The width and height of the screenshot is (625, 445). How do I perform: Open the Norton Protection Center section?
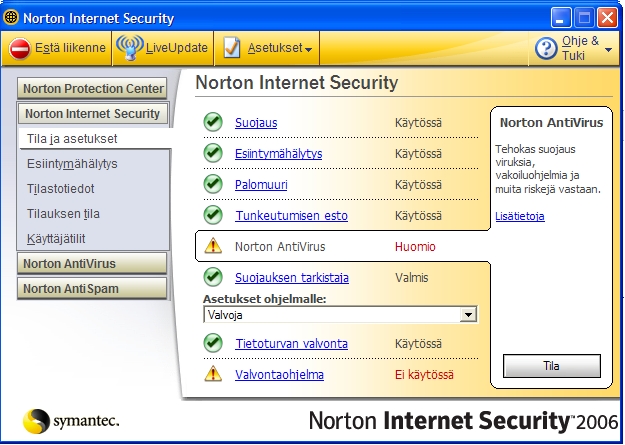click(x=94, y=89)
